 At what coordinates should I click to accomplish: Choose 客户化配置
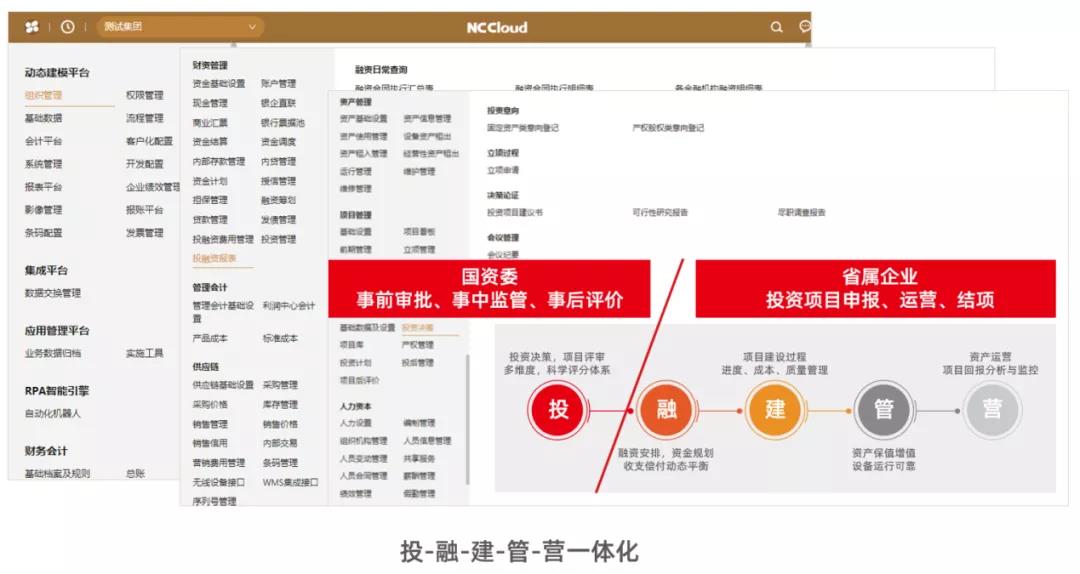coord(149,141)
